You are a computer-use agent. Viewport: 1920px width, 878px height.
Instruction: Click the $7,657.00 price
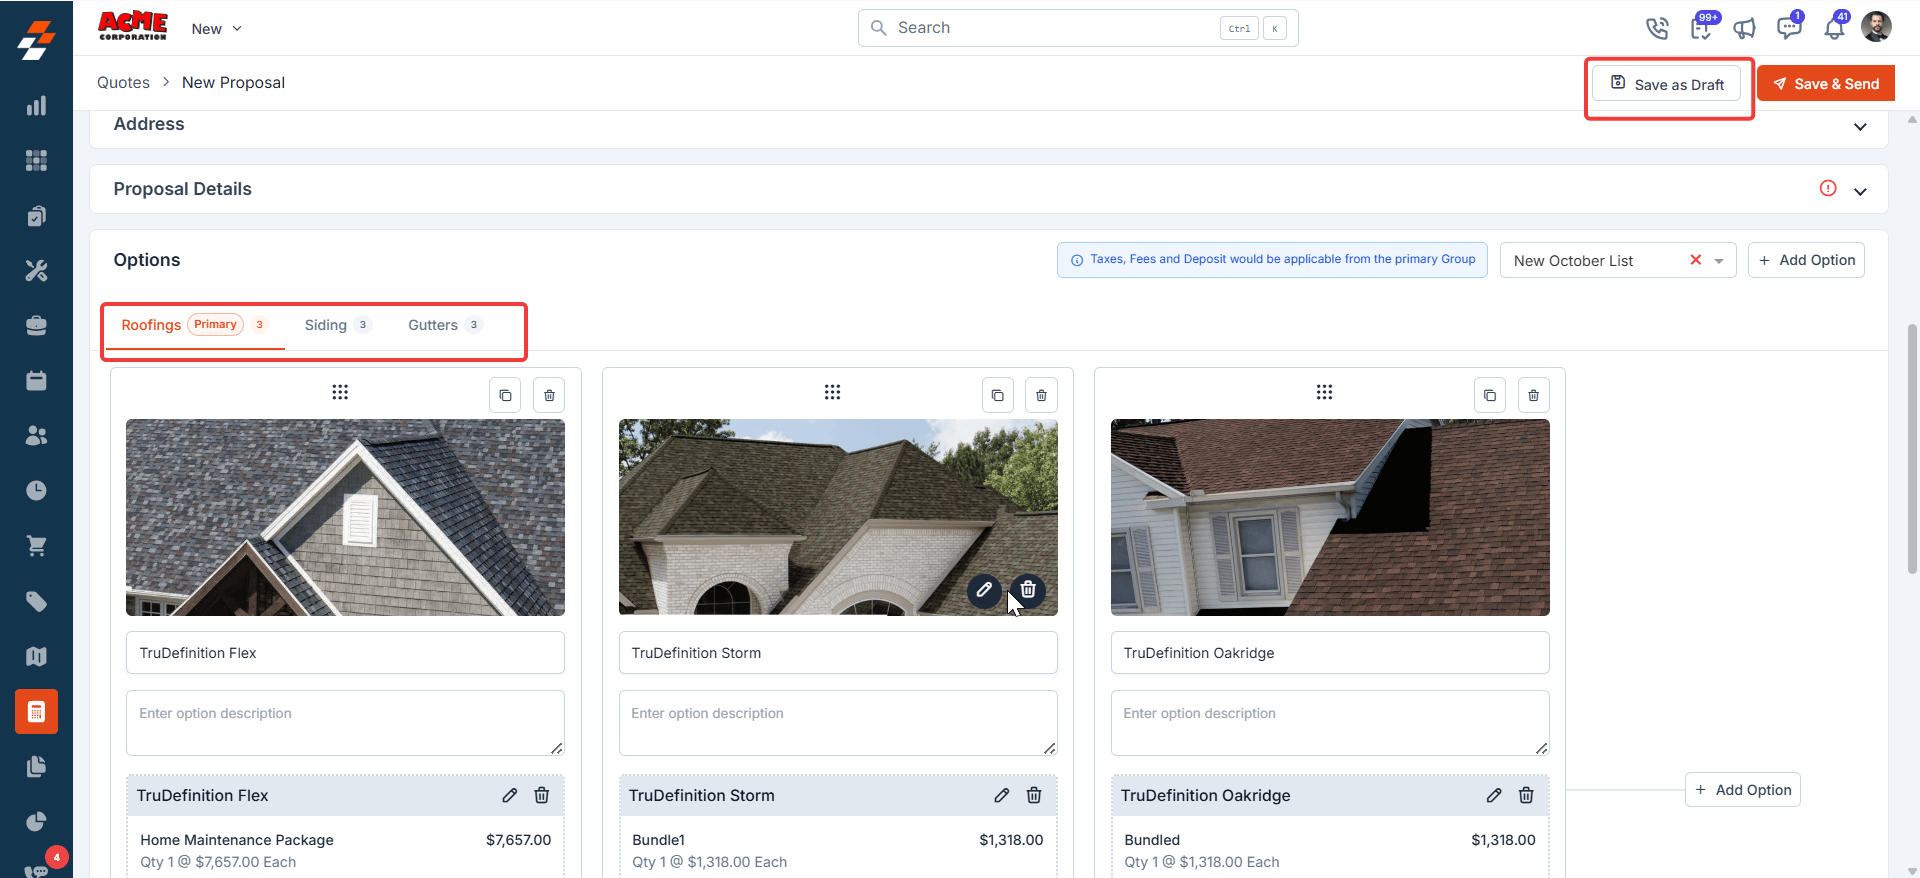point(518,840)
